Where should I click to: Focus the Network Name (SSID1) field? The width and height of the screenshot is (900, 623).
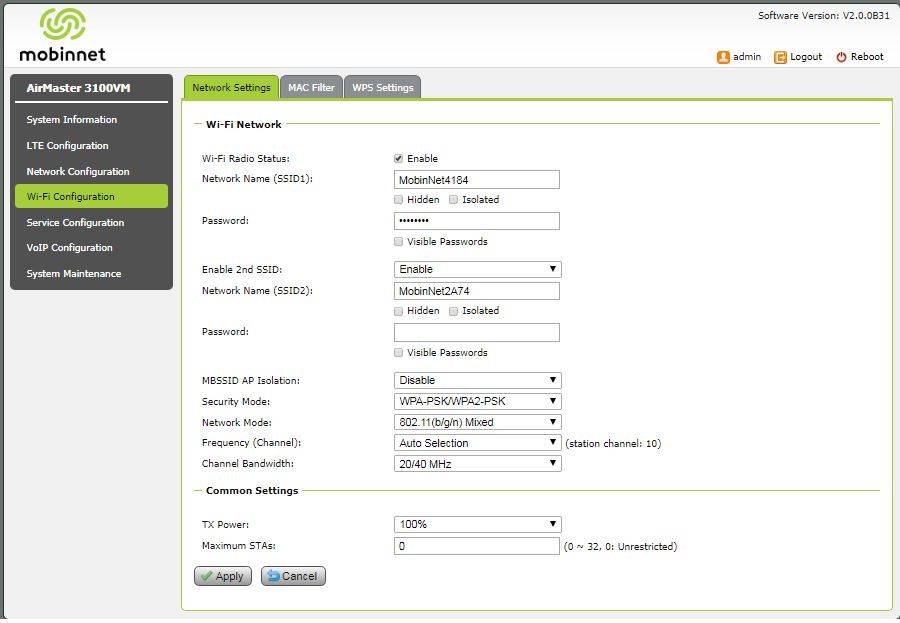point(477,180)
